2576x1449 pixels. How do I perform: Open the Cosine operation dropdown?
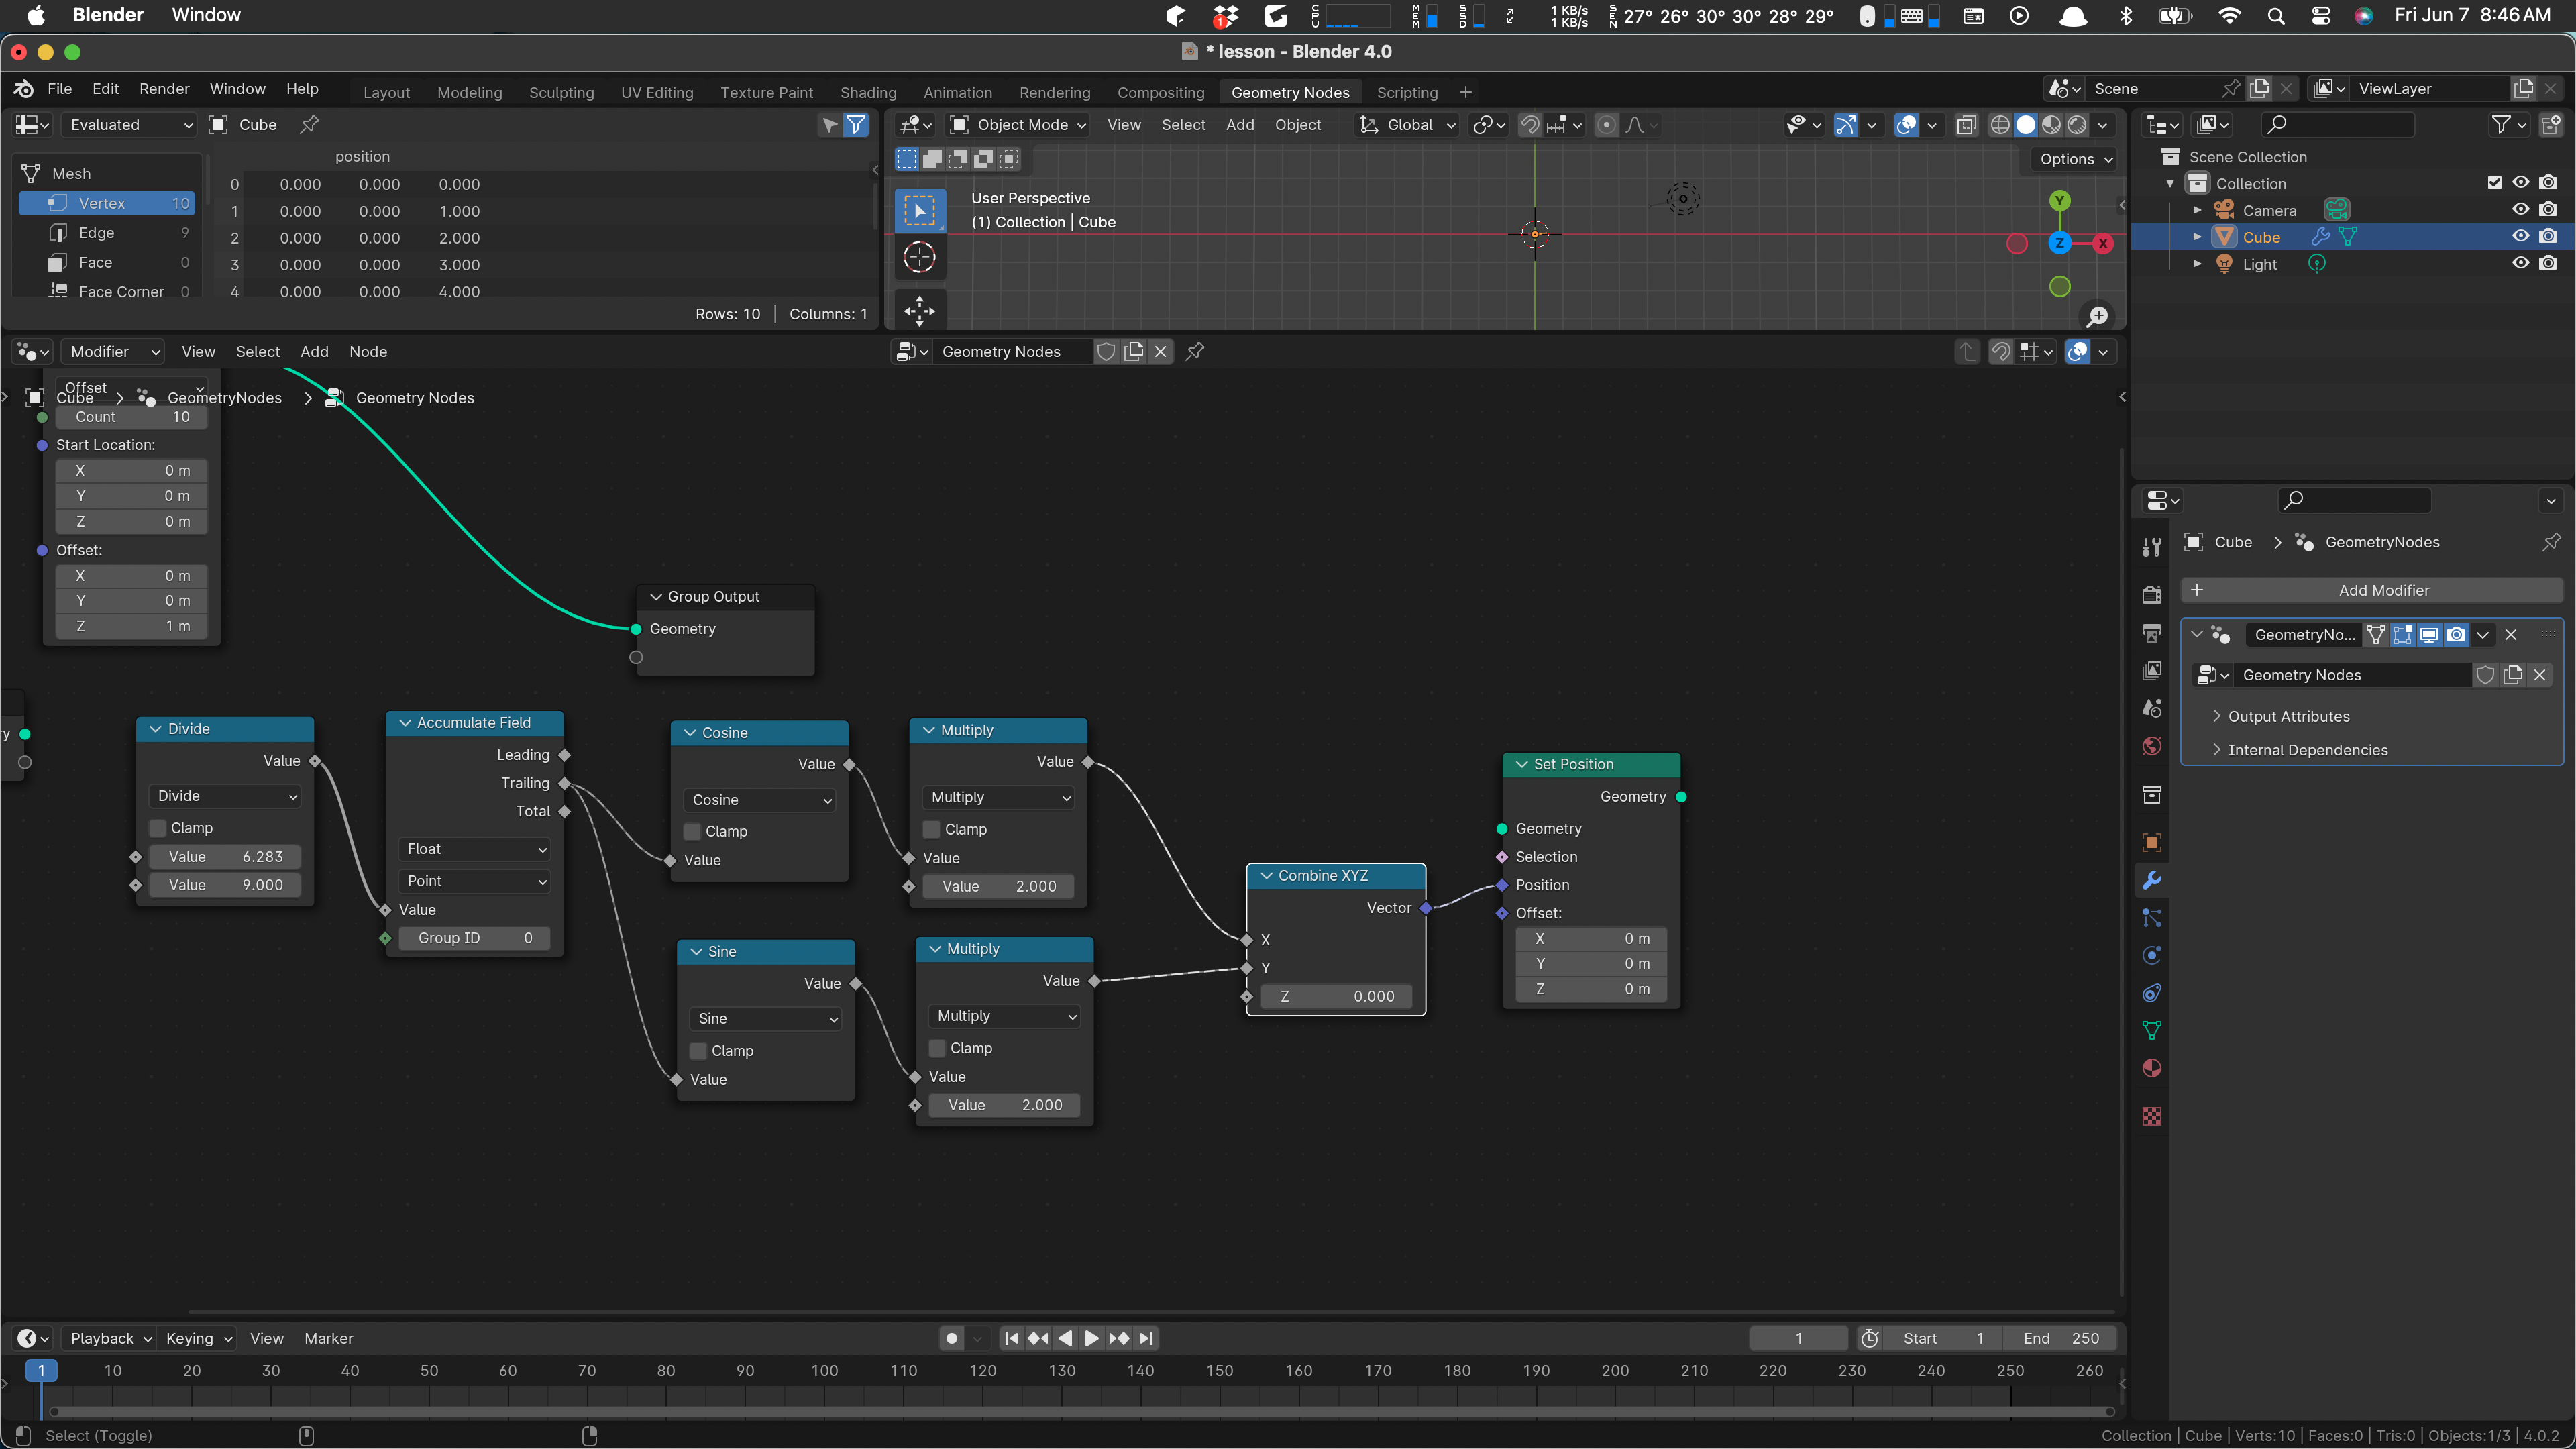760,800
